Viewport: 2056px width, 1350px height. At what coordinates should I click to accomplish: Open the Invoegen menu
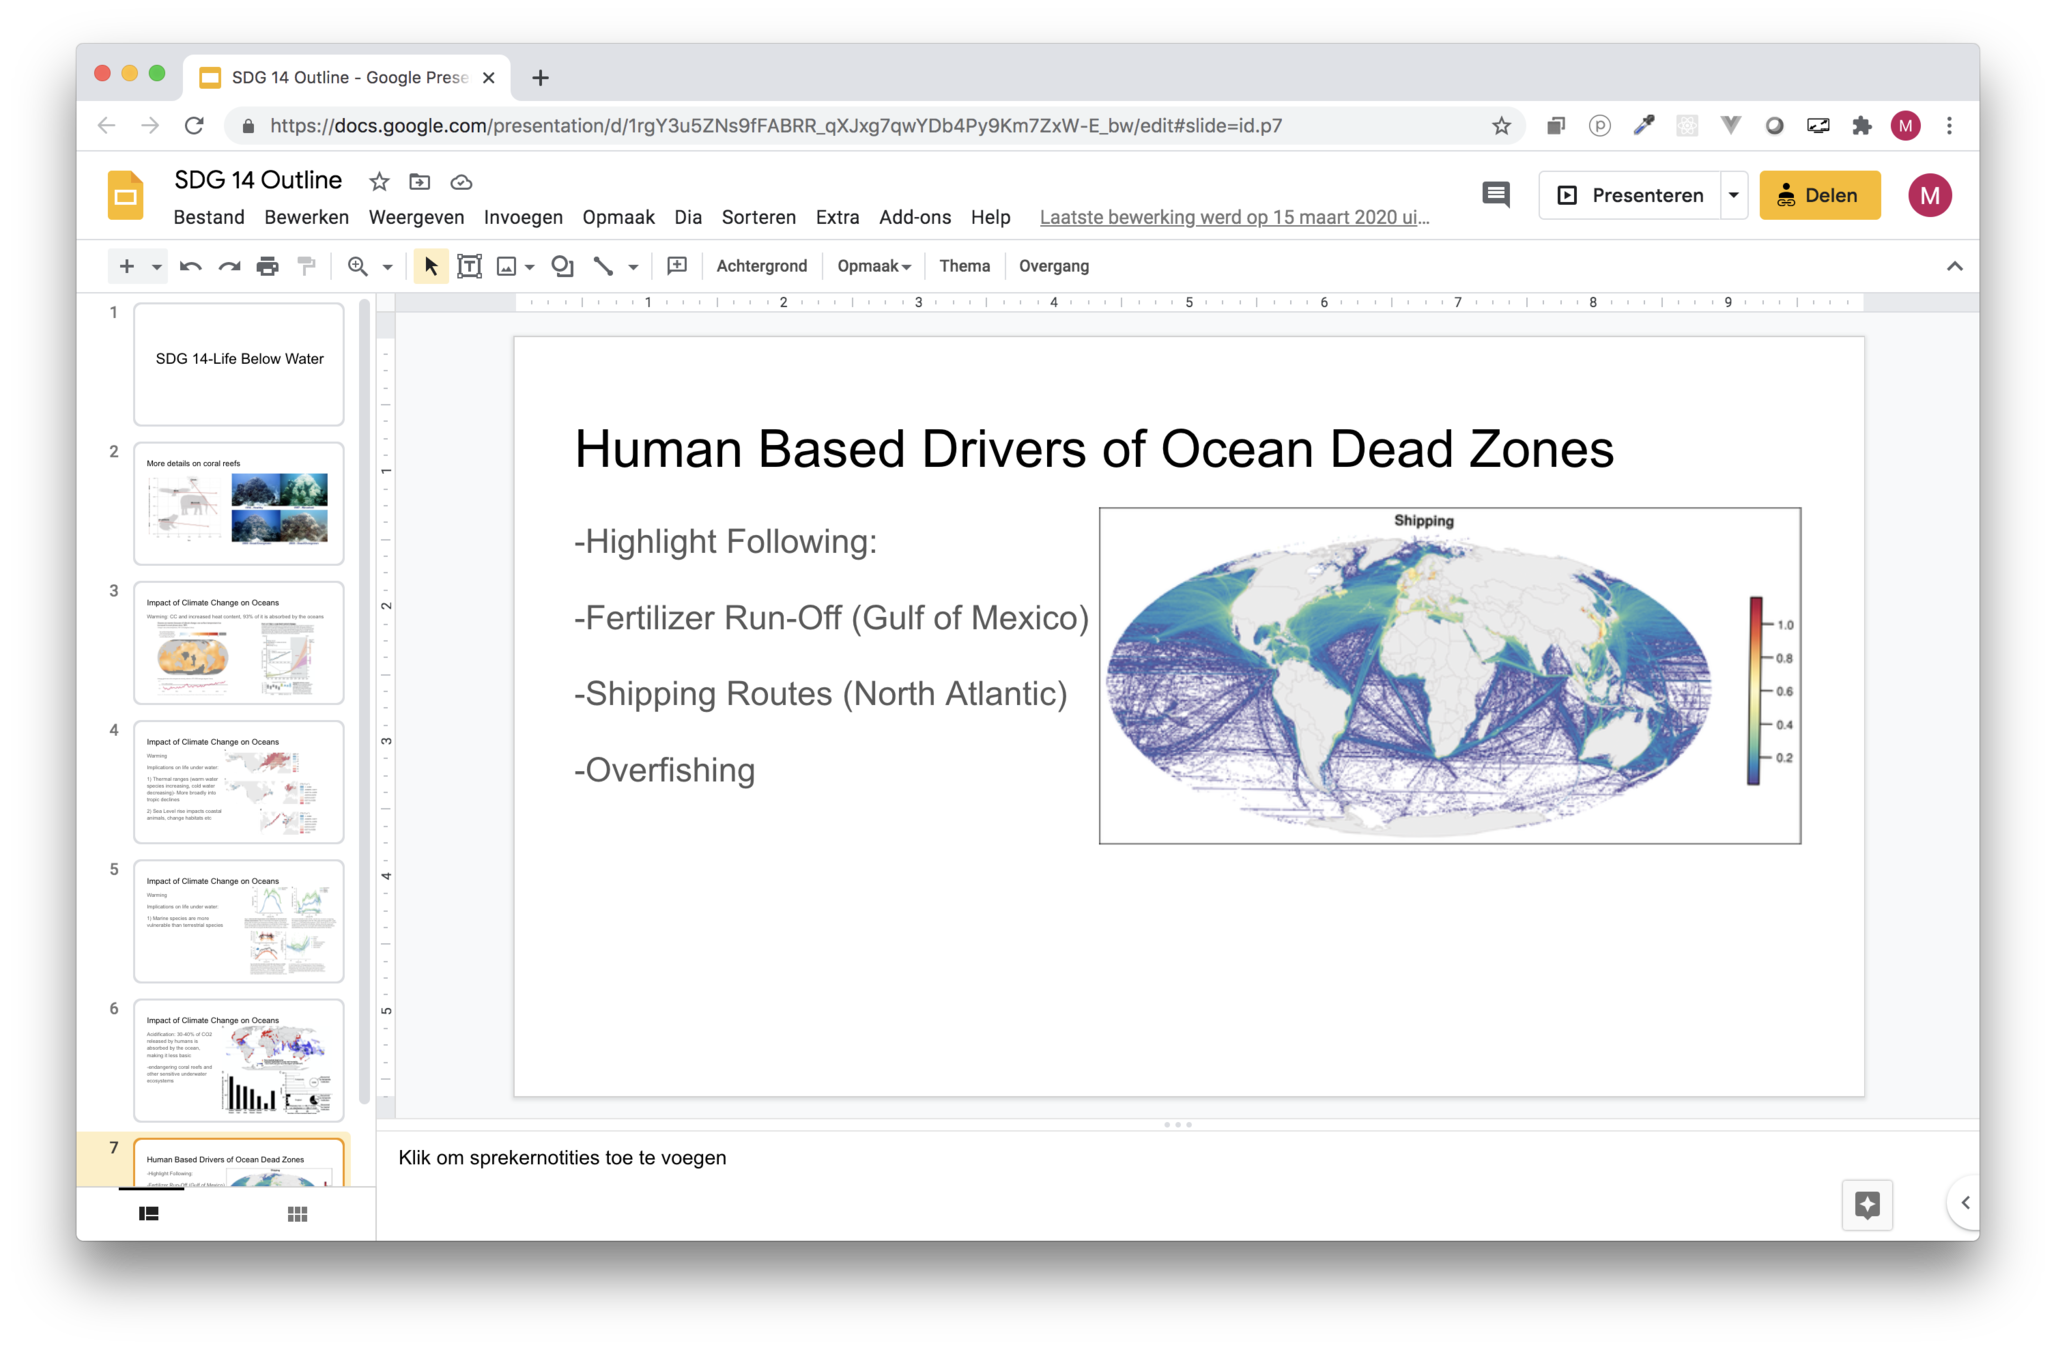point(523,217)
